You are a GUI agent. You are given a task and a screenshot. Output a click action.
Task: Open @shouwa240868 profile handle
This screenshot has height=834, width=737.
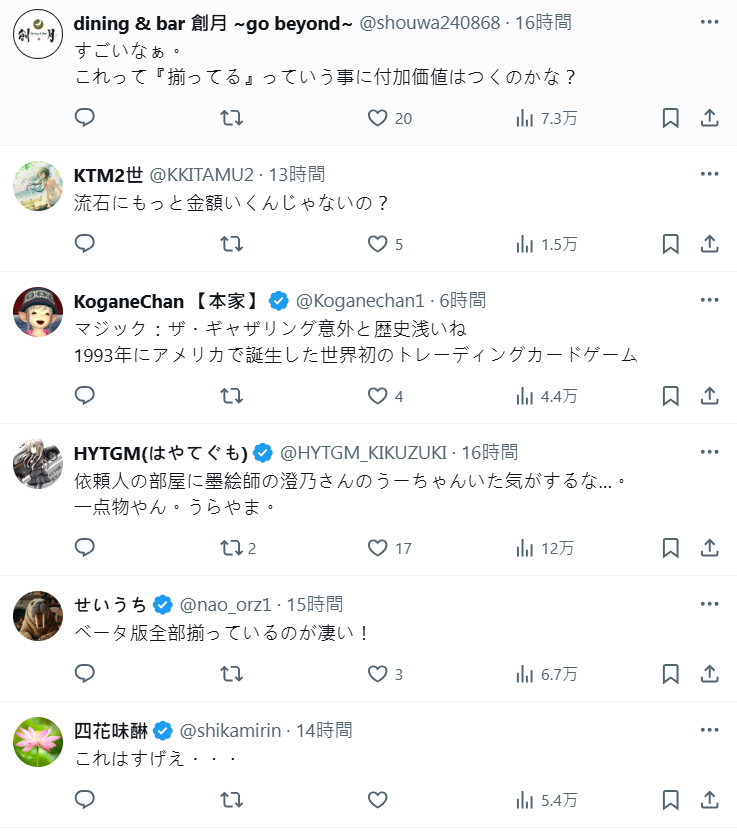[430, 22]
